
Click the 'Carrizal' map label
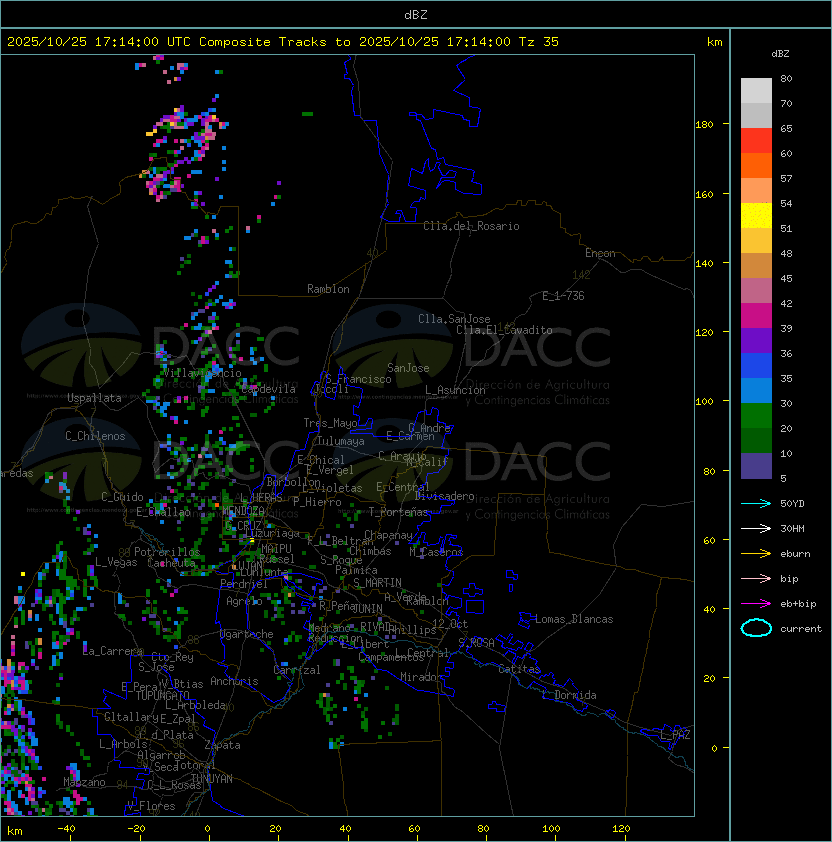[x=296, y=670]
